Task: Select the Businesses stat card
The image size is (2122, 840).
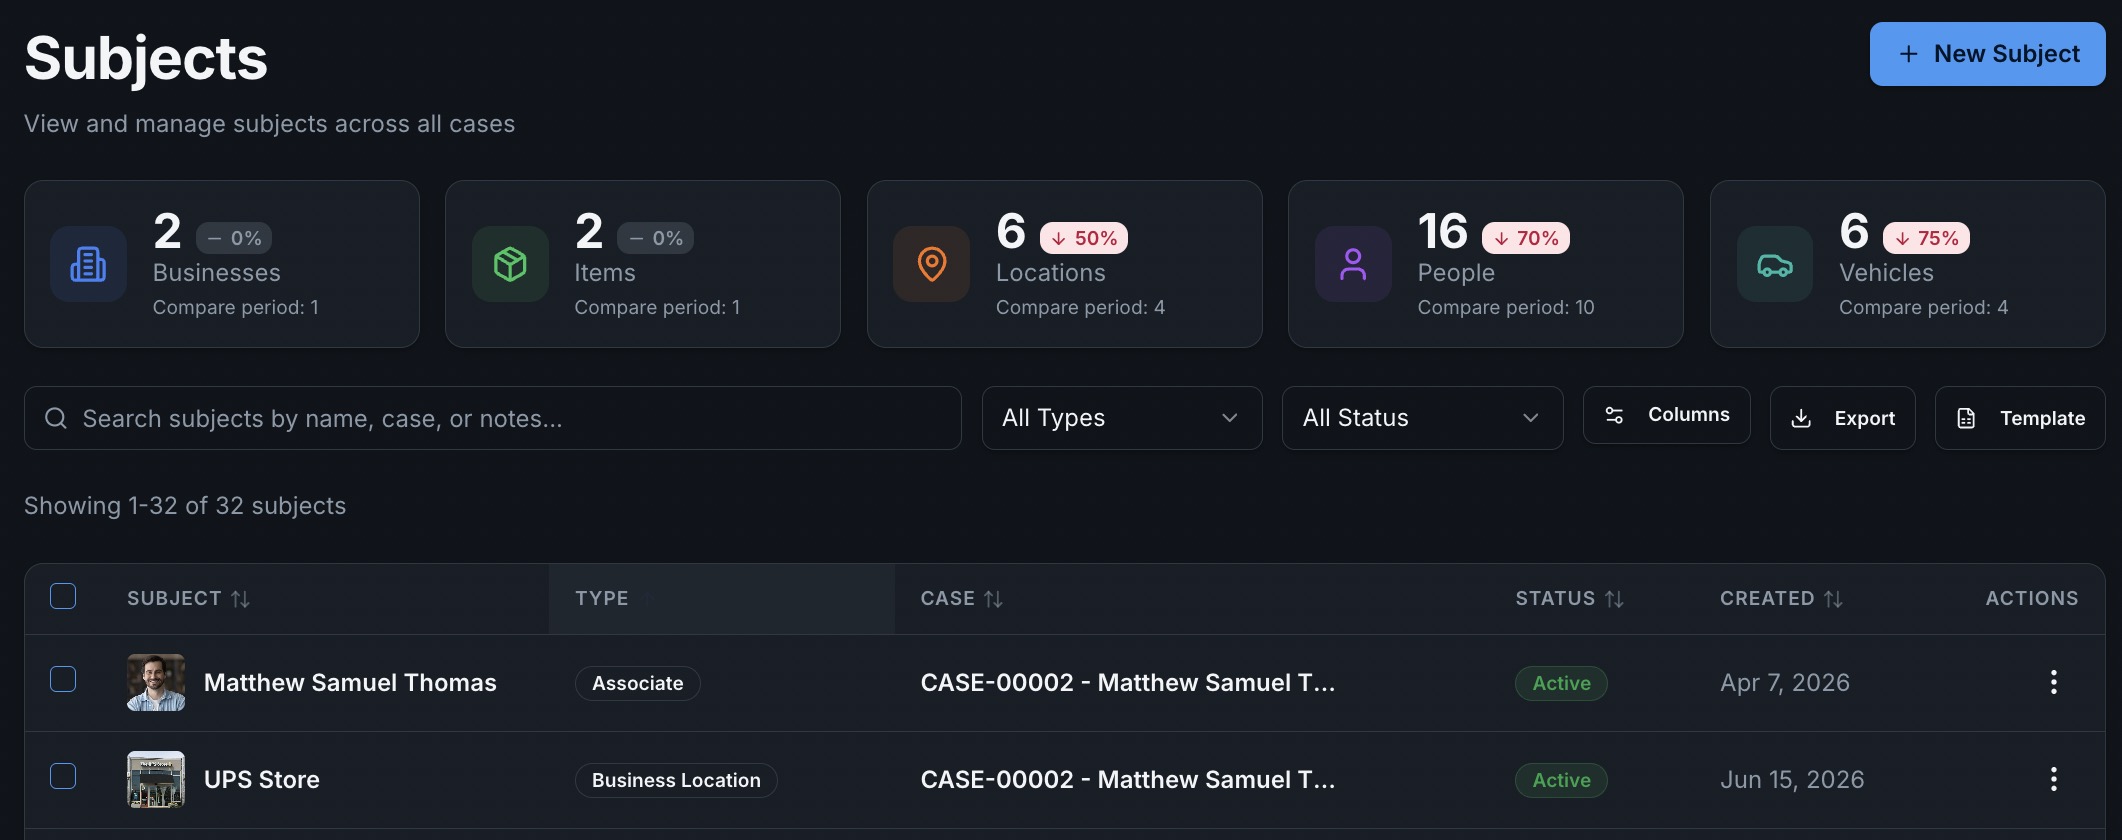Action: click(222, 264)
